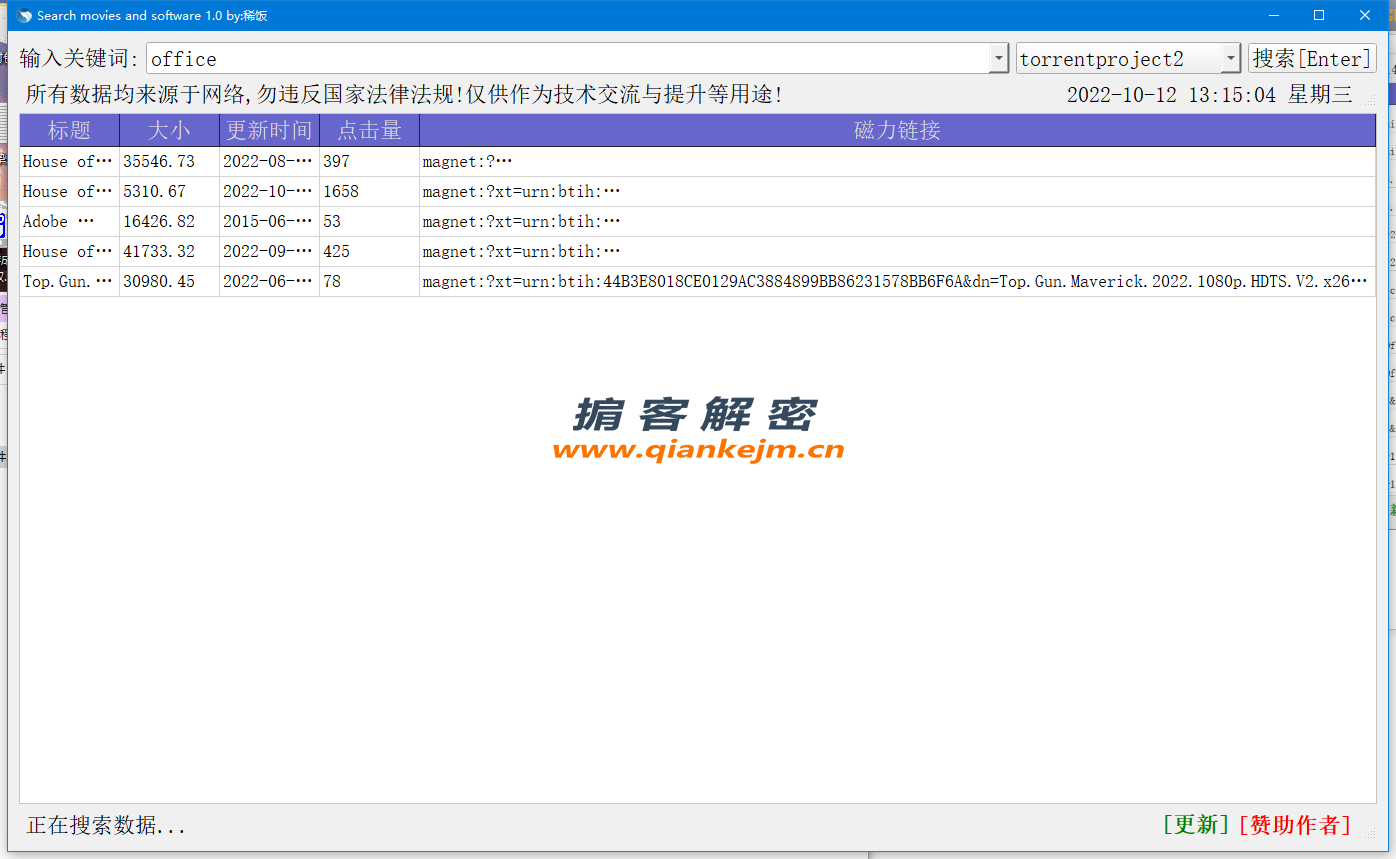Screen dimensions: 1396x859
Task: Click the size cell 5310.67
Action: (170, 192)
